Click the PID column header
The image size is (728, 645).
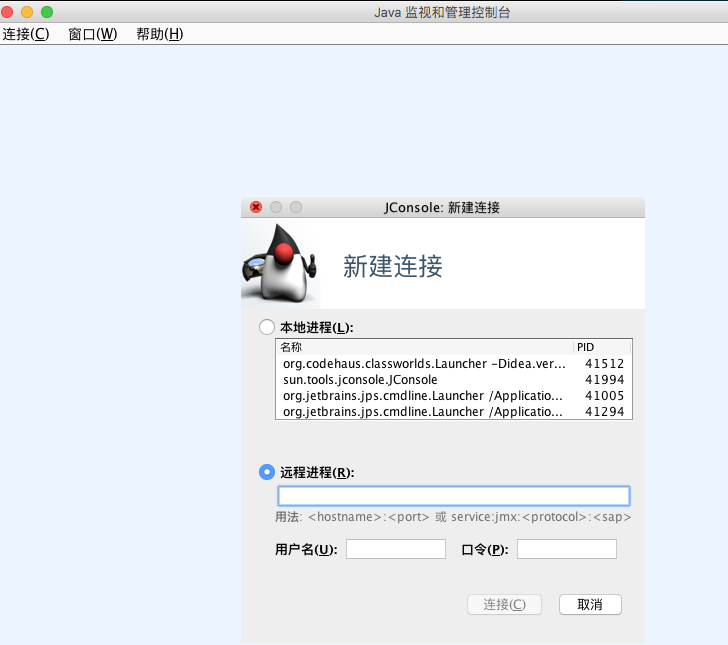(x=602, y=347)
